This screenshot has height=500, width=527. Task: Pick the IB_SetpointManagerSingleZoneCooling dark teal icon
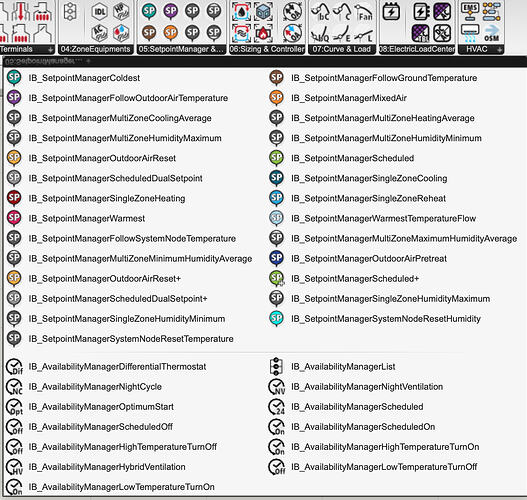click(x=277, y=178)
